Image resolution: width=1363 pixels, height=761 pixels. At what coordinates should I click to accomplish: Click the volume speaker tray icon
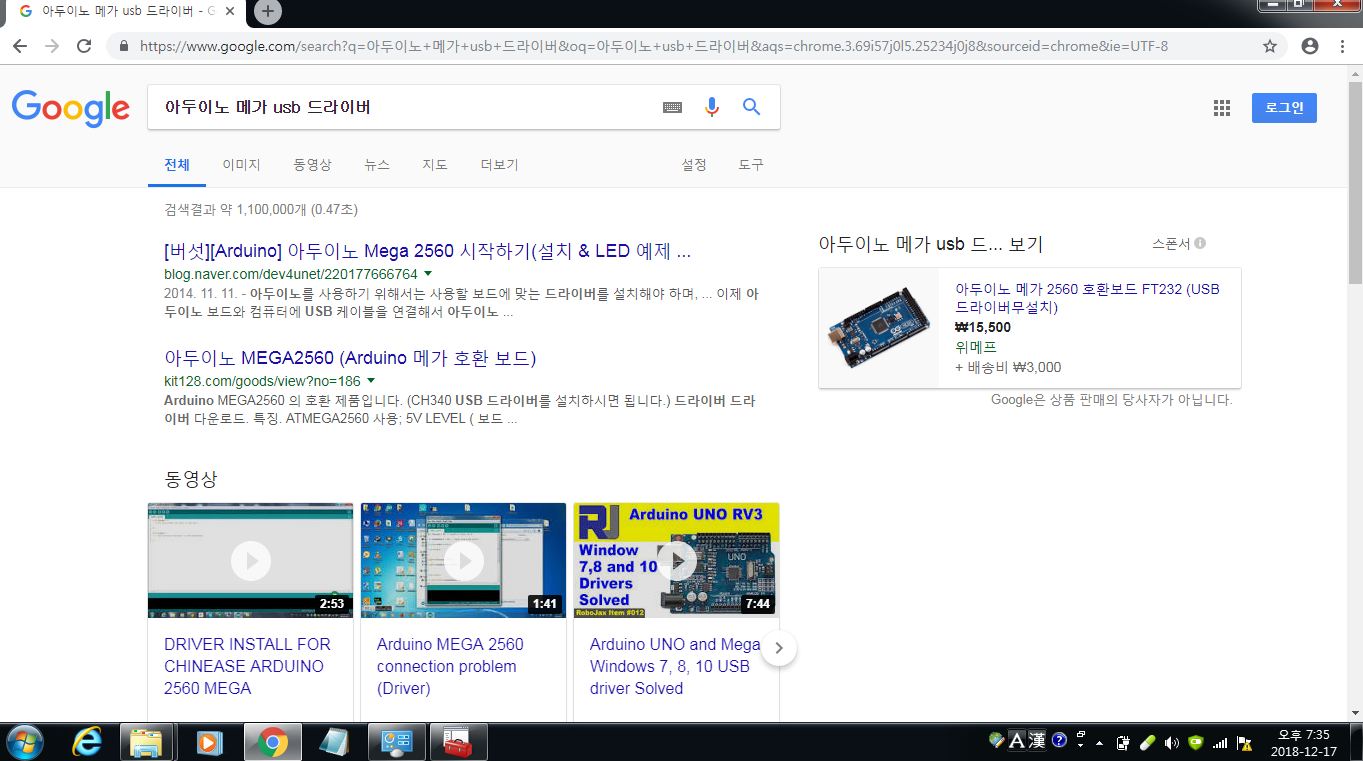[1171, 743]
